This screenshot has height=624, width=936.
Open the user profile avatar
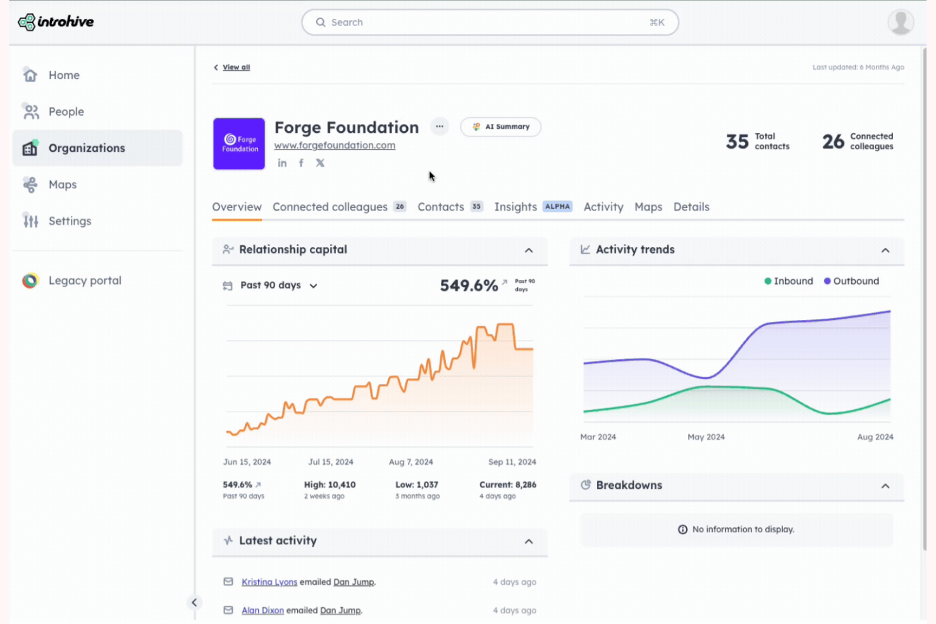coord(901,22)
